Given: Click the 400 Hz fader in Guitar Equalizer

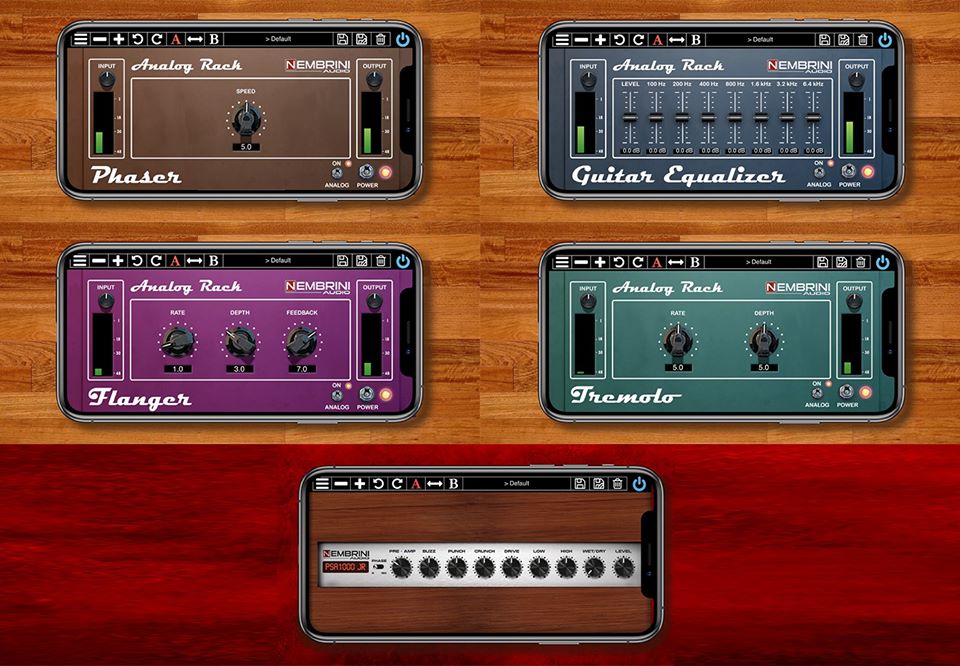Looking at the screenshot, I should (x=708, y=118).
